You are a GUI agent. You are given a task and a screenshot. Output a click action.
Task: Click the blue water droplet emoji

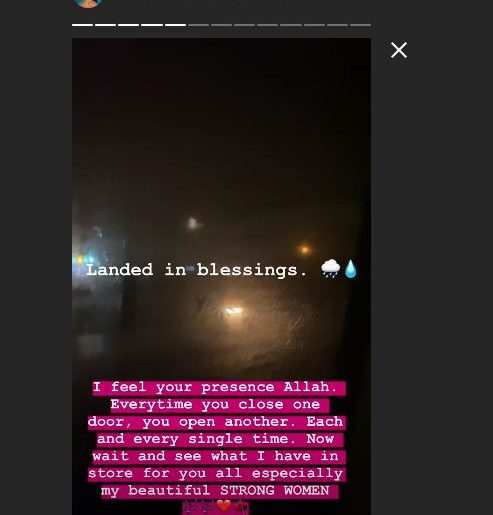click(350, 269)
